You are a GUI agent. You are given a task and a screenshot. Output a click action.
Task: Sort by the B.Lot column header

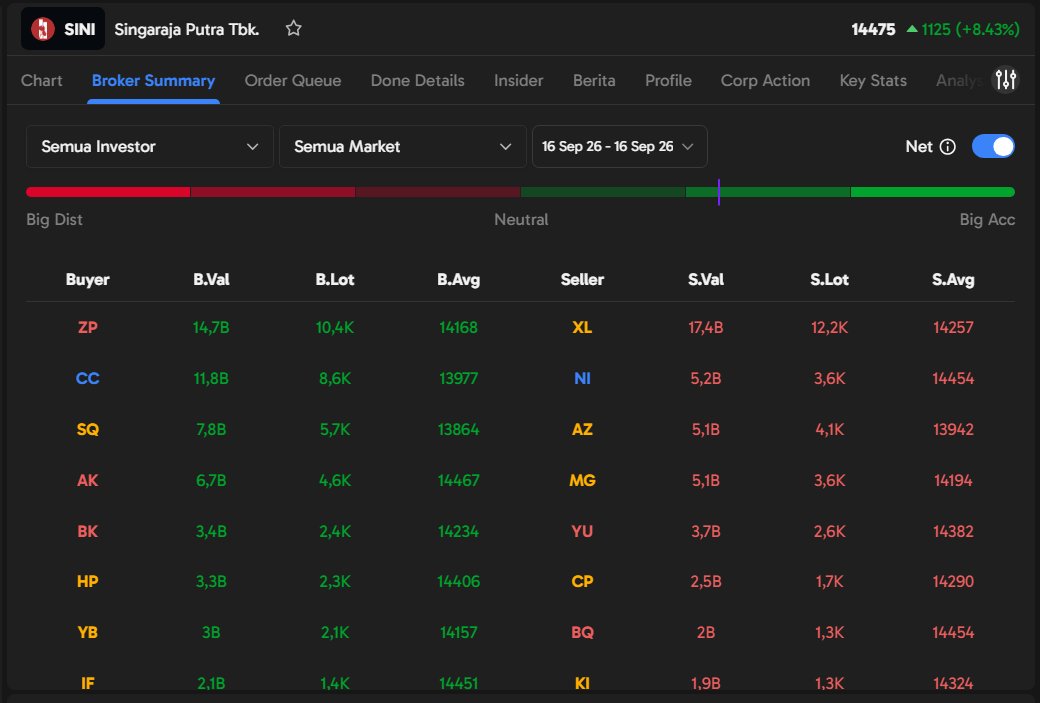(335, 279)
